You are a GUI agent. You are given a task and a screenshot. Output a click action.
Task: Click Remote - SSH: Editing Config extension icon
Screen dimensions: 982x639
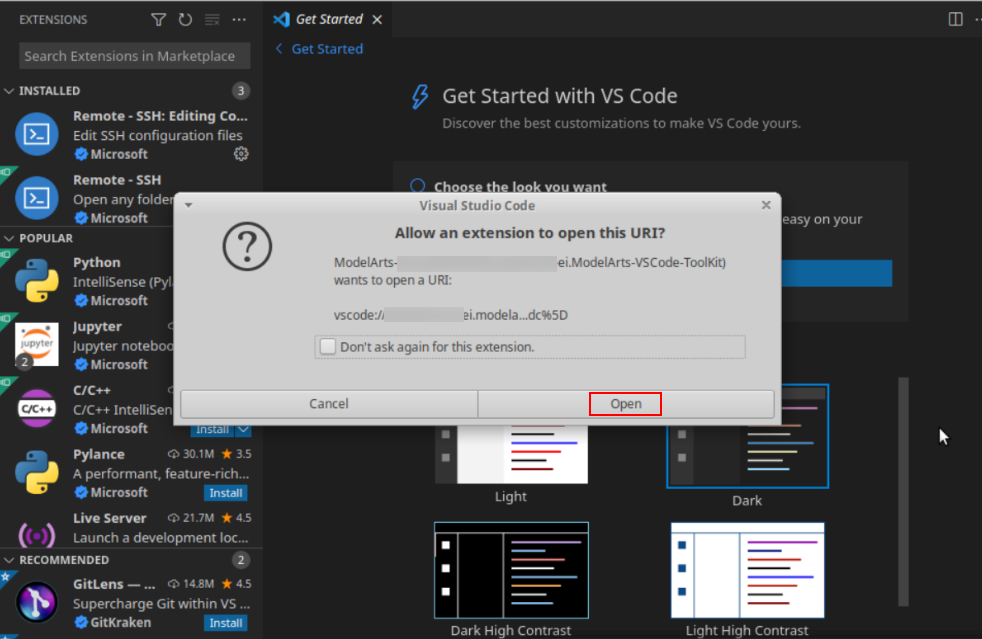click(x=37, y=134)
